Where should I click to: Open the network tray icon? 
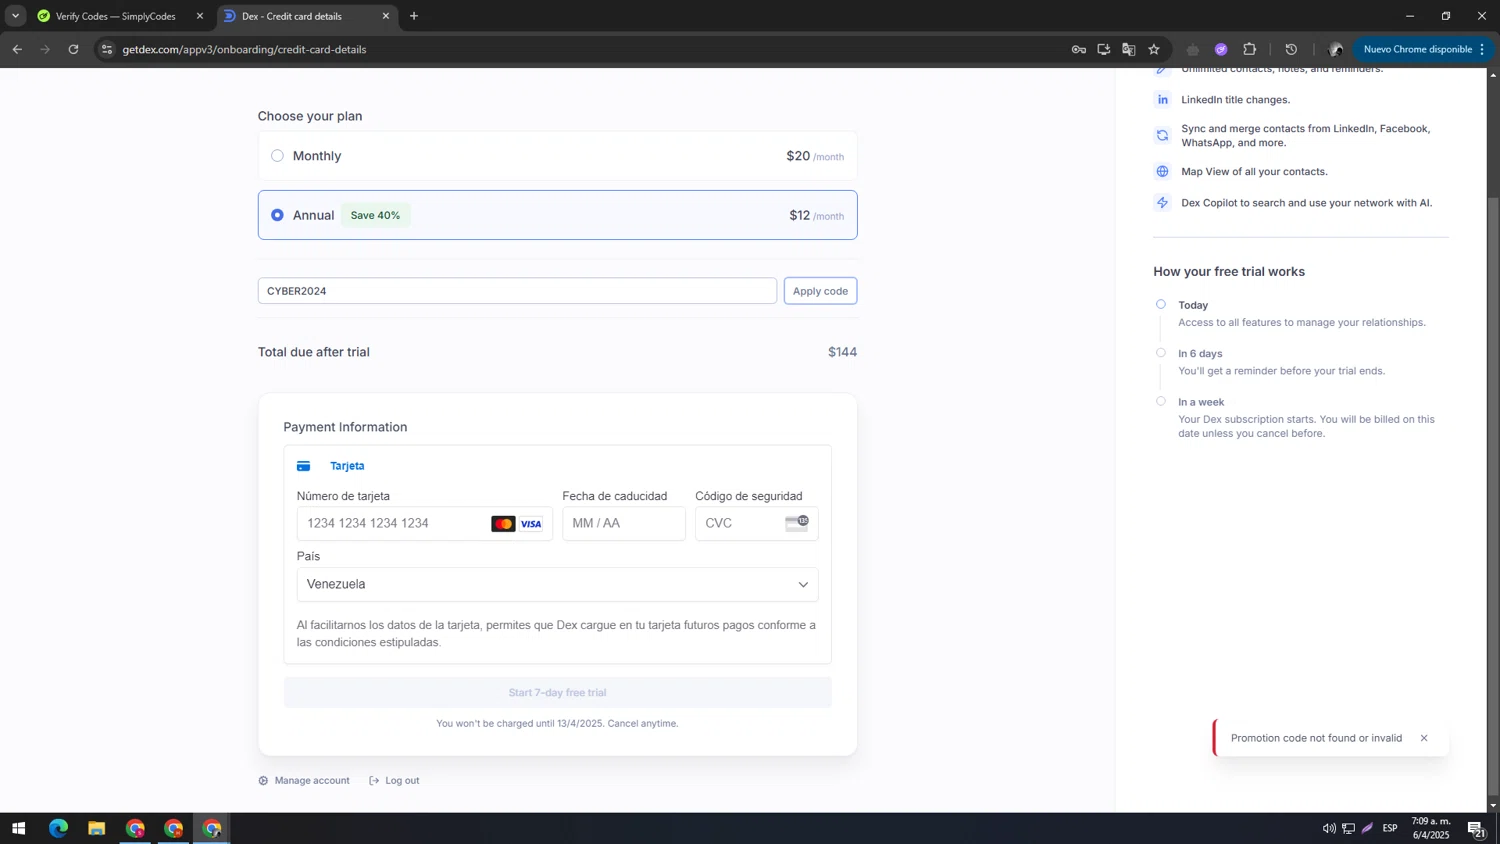[x=1348, y=828]
